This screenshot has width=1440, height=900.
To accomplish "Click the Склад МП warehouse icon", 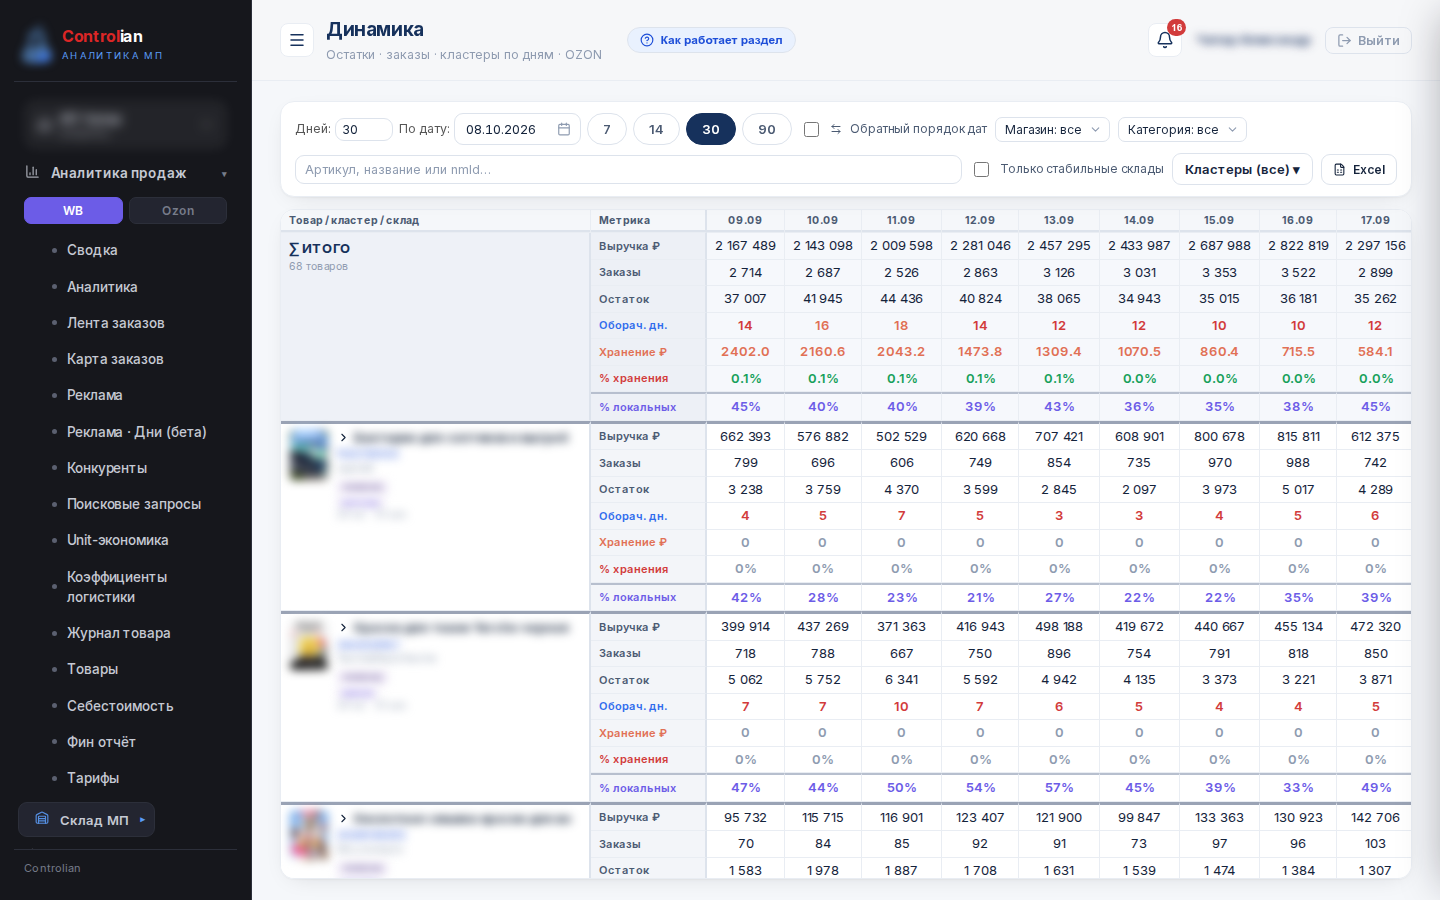I will pyautogui.click(x=42, y=819).
